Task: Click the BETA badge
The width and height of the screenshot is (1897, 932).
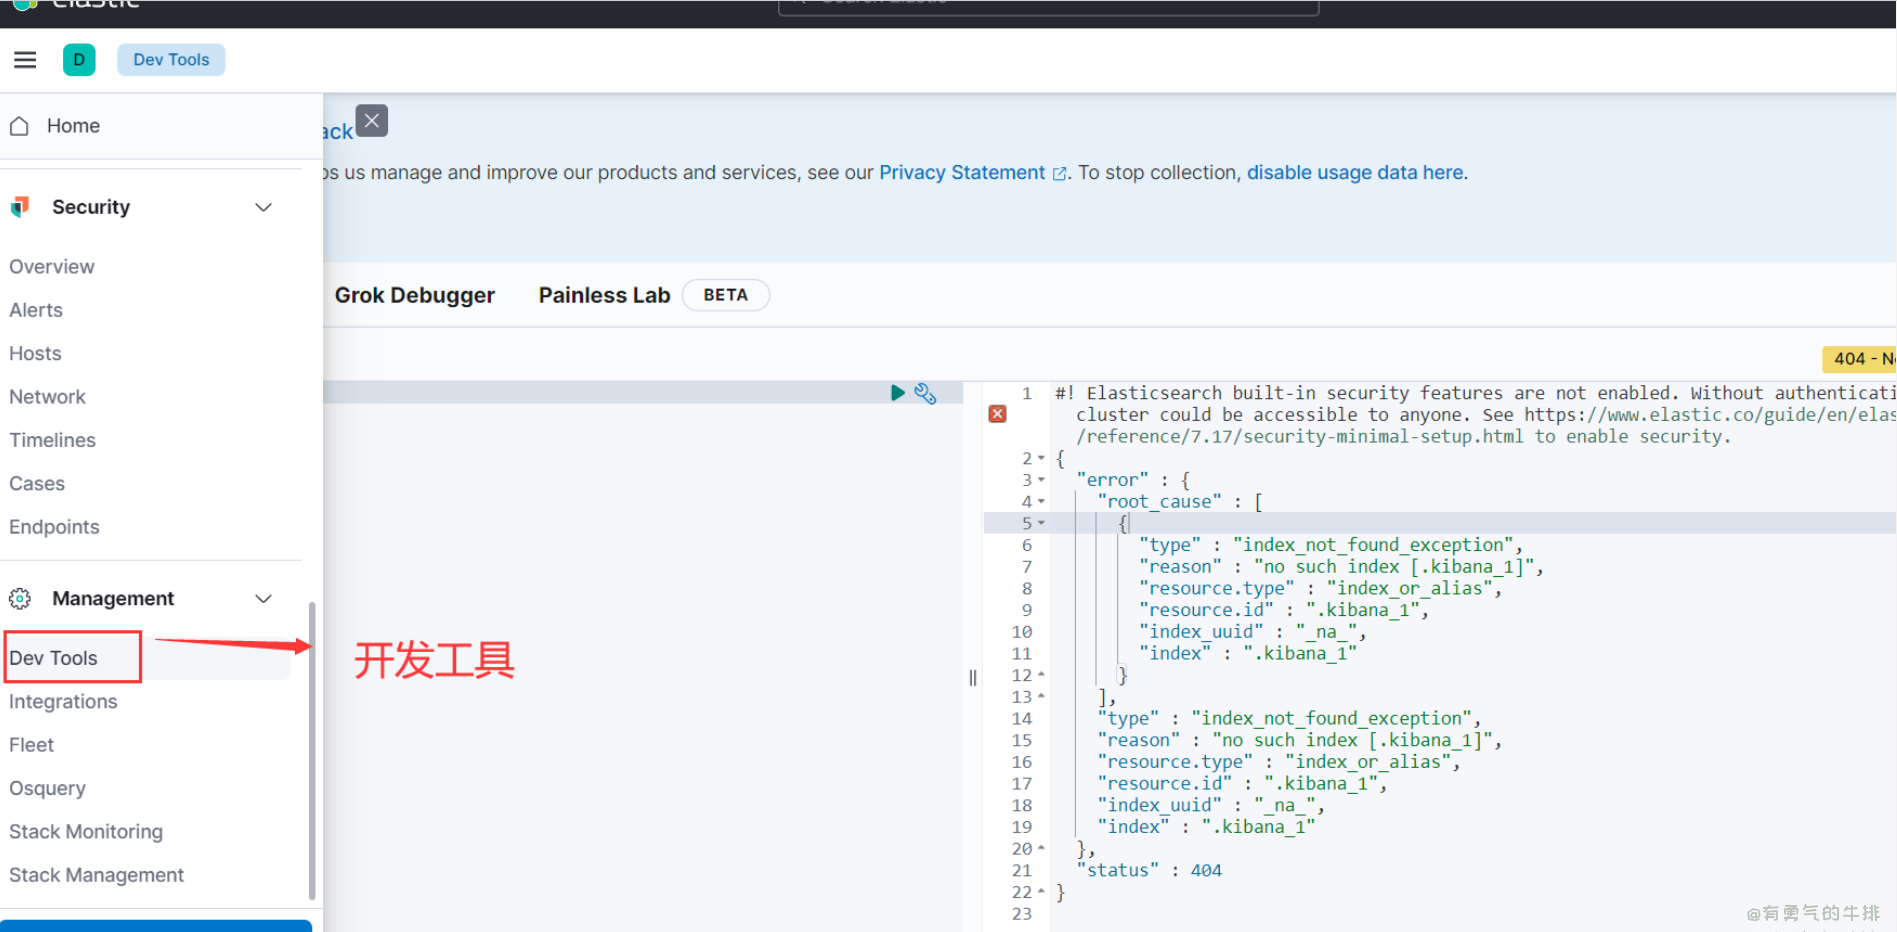Action: coord(725,295)
